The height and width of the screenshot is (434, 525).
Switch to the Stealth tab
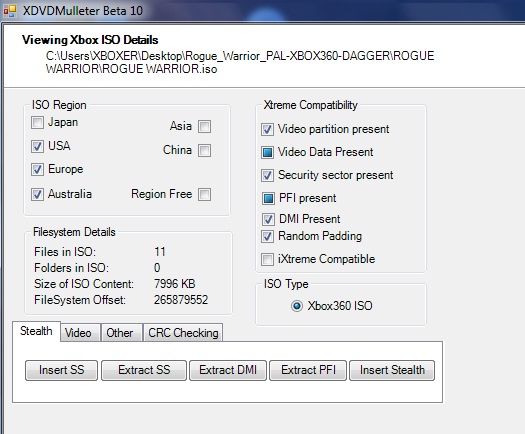36,331
